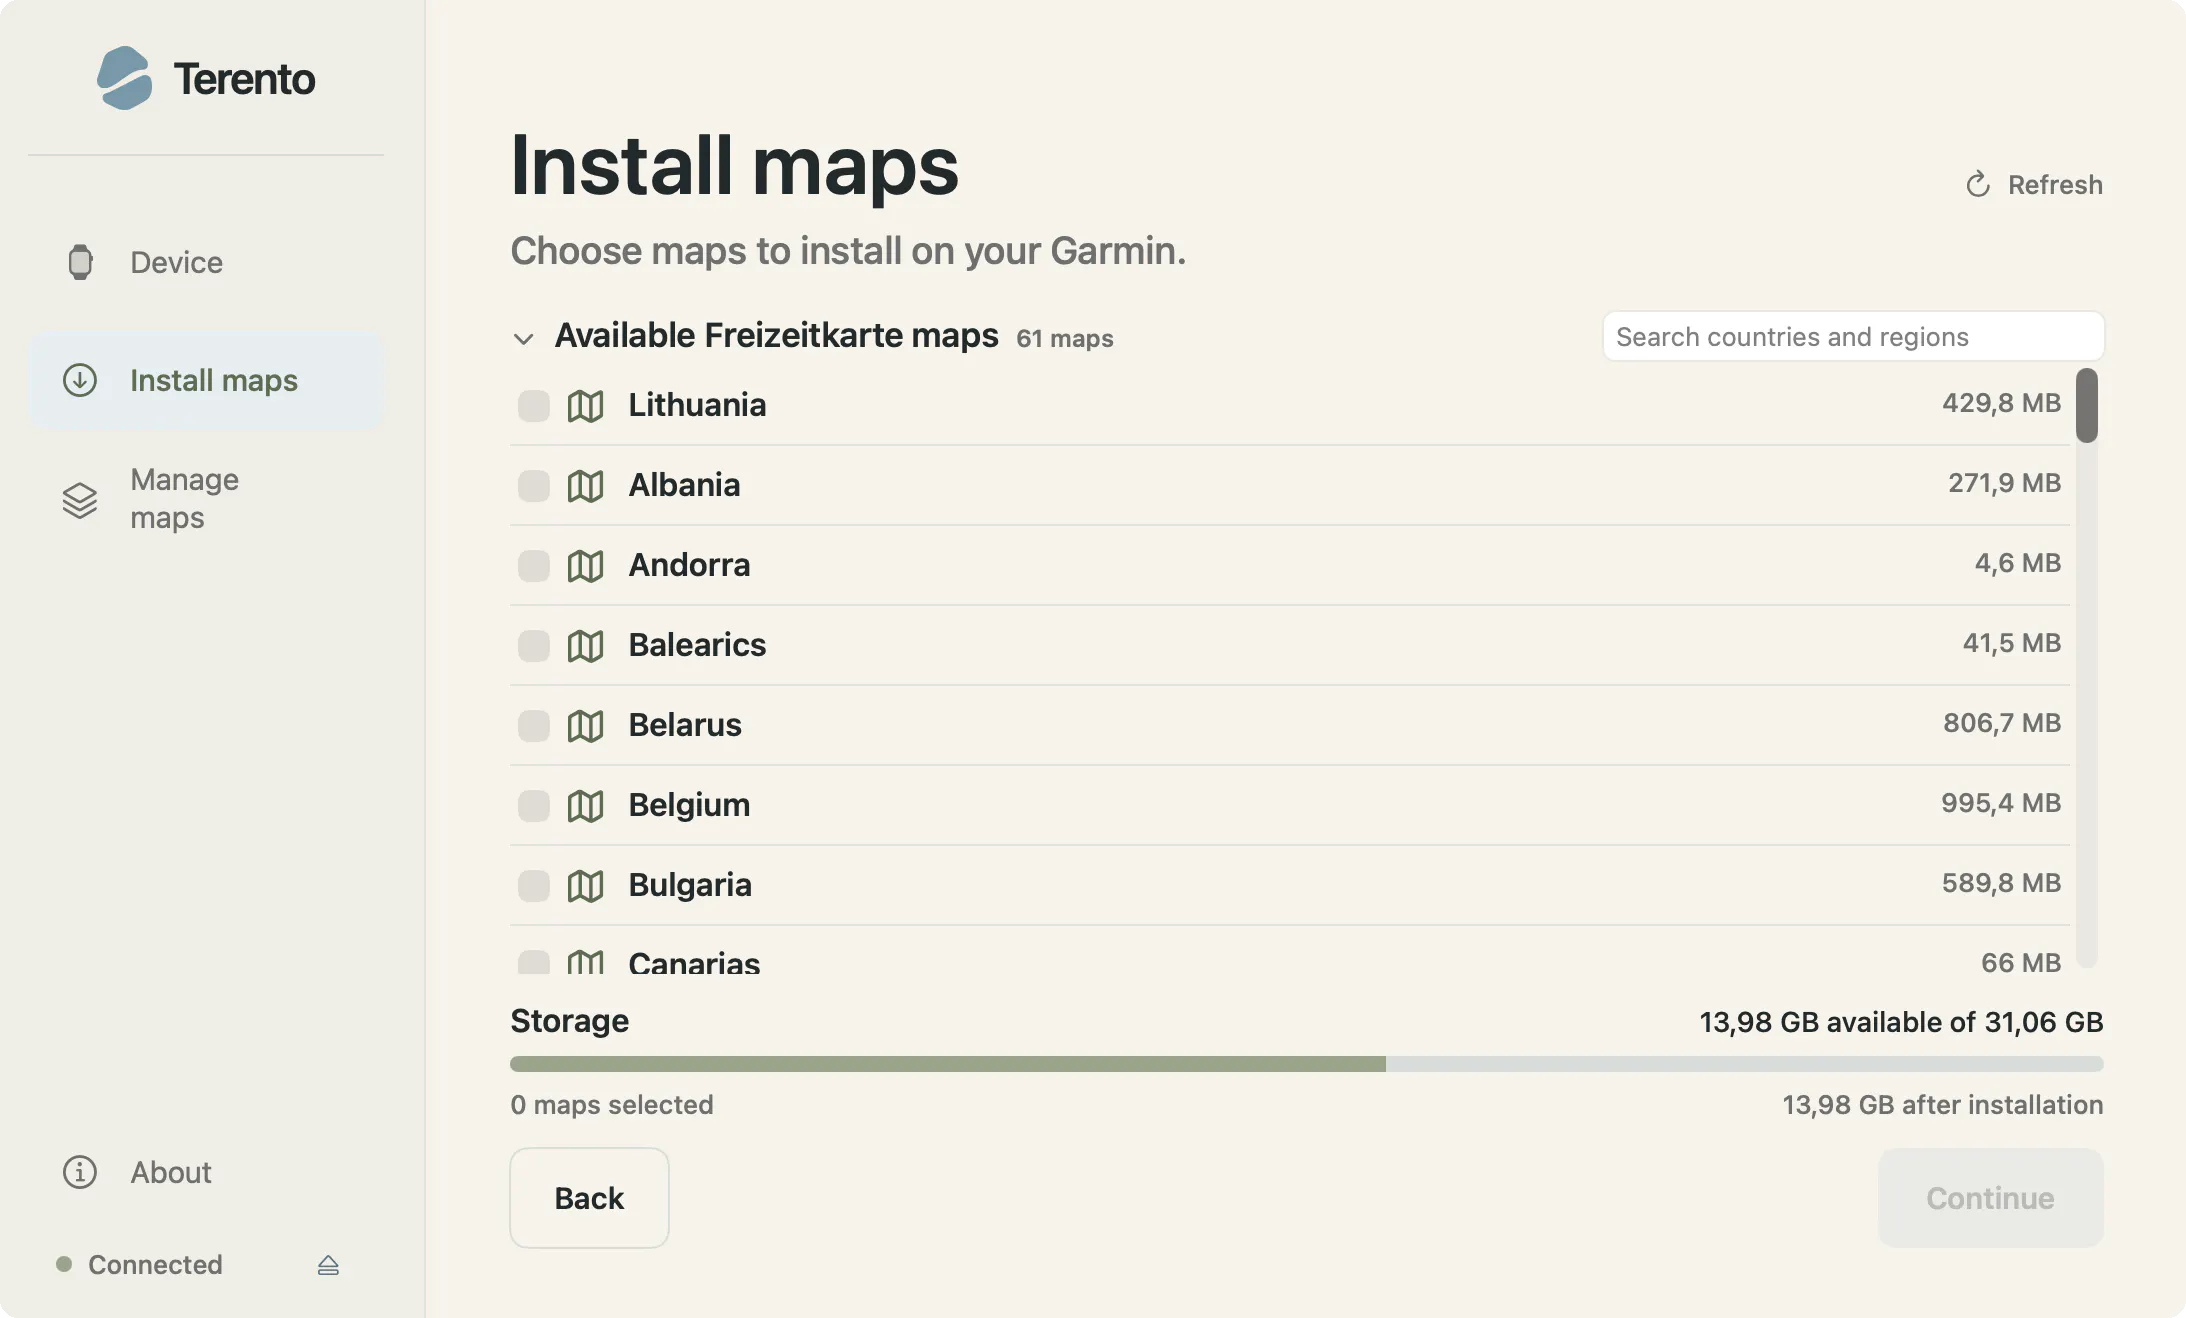Click the Albania map name
This screenshot has height=1318, width=2186.
click(x=684, y=485)
